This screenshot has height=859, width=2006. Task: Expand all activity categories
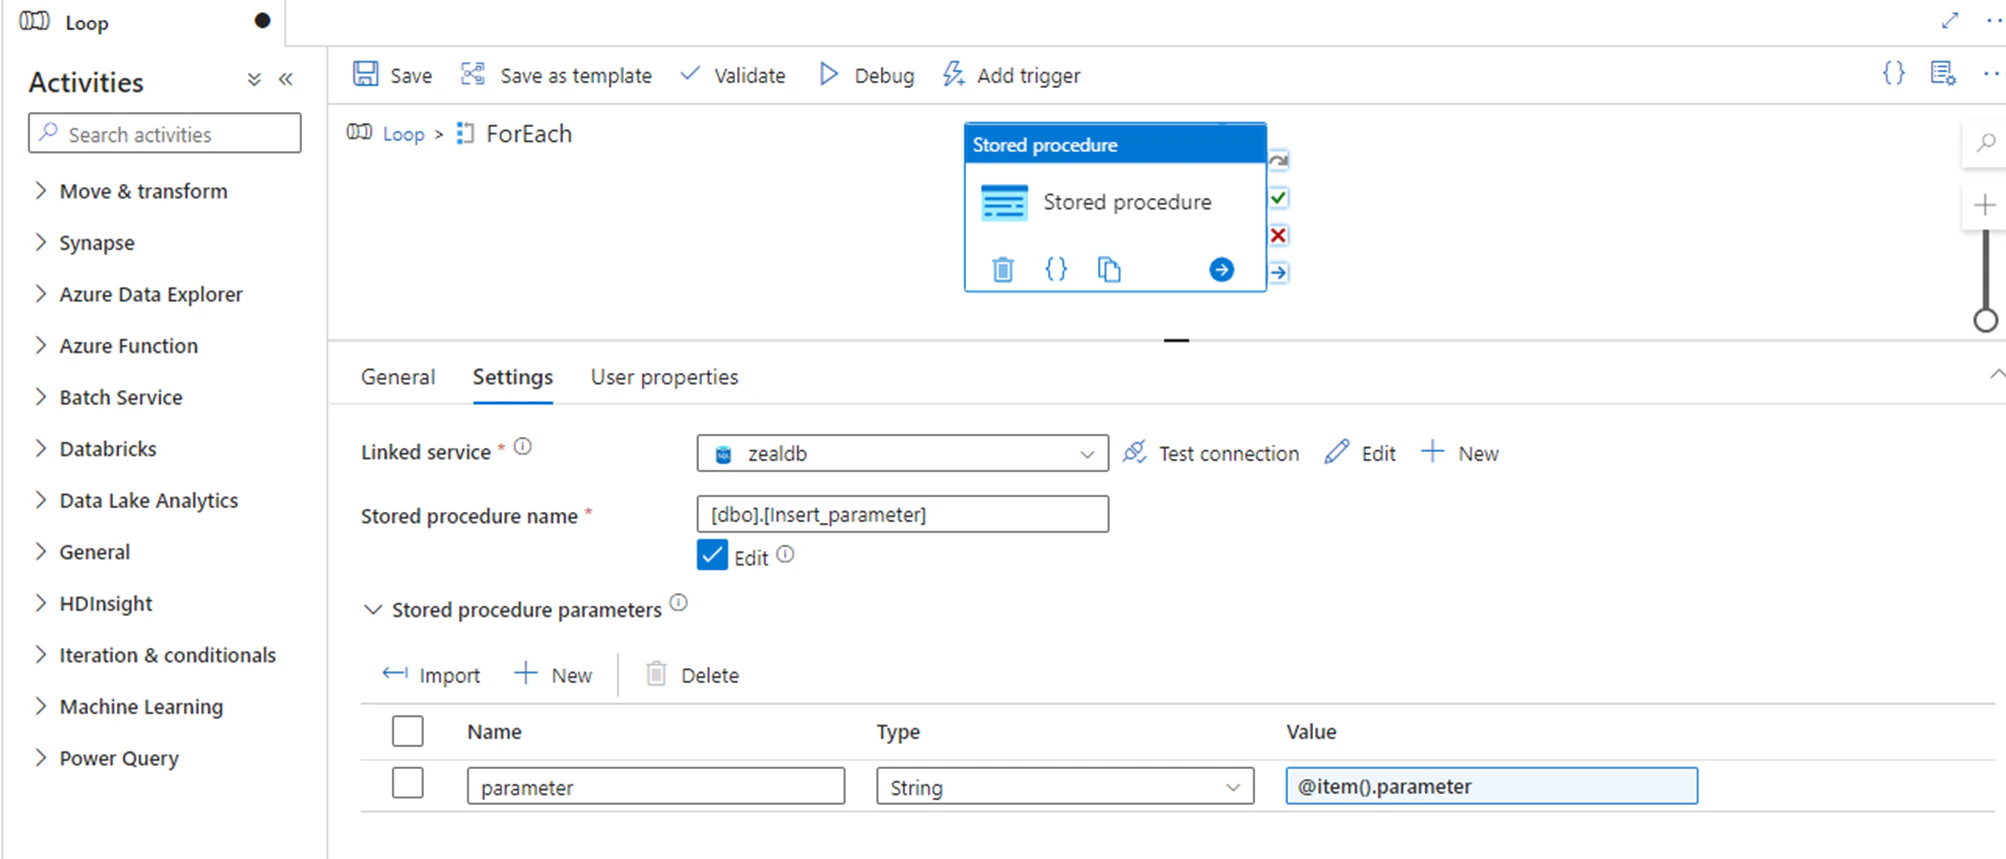(254, 79)
